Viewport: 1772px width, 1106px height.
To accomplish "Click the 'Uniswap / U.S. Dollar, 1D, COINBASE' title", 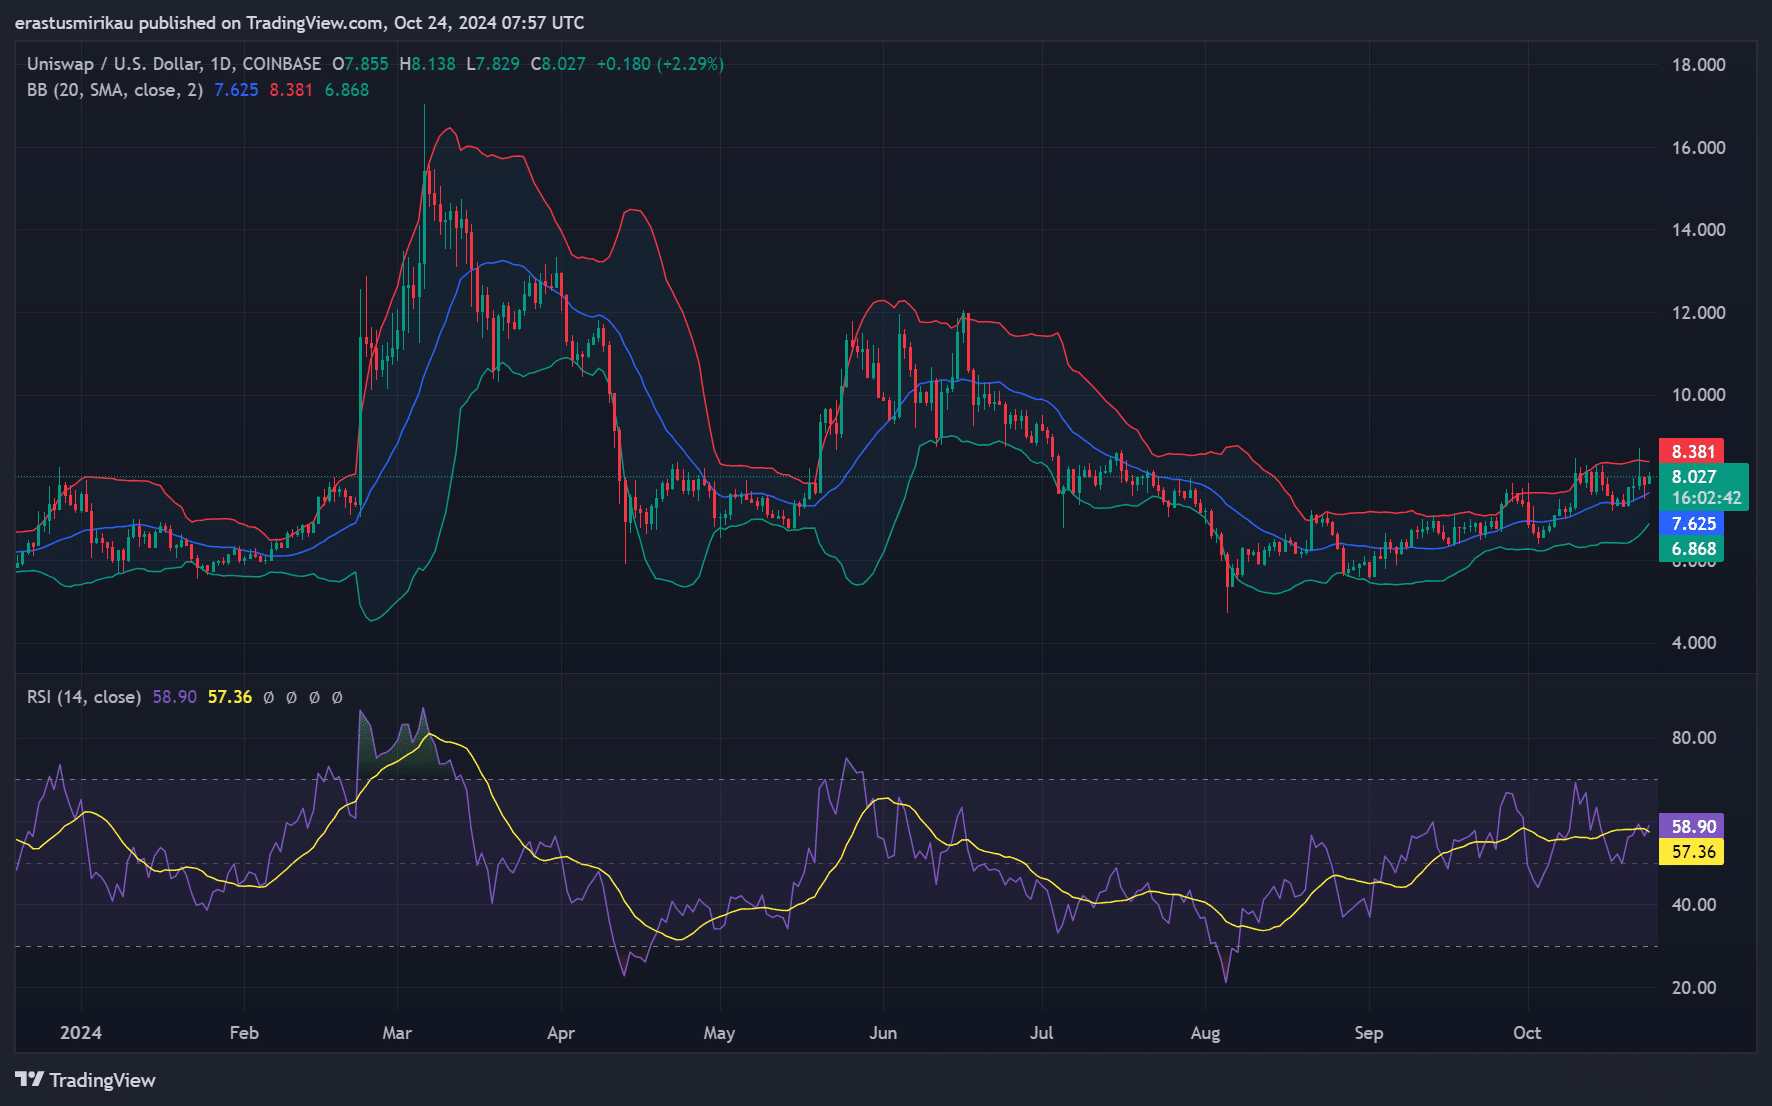I will pos(174,64).
